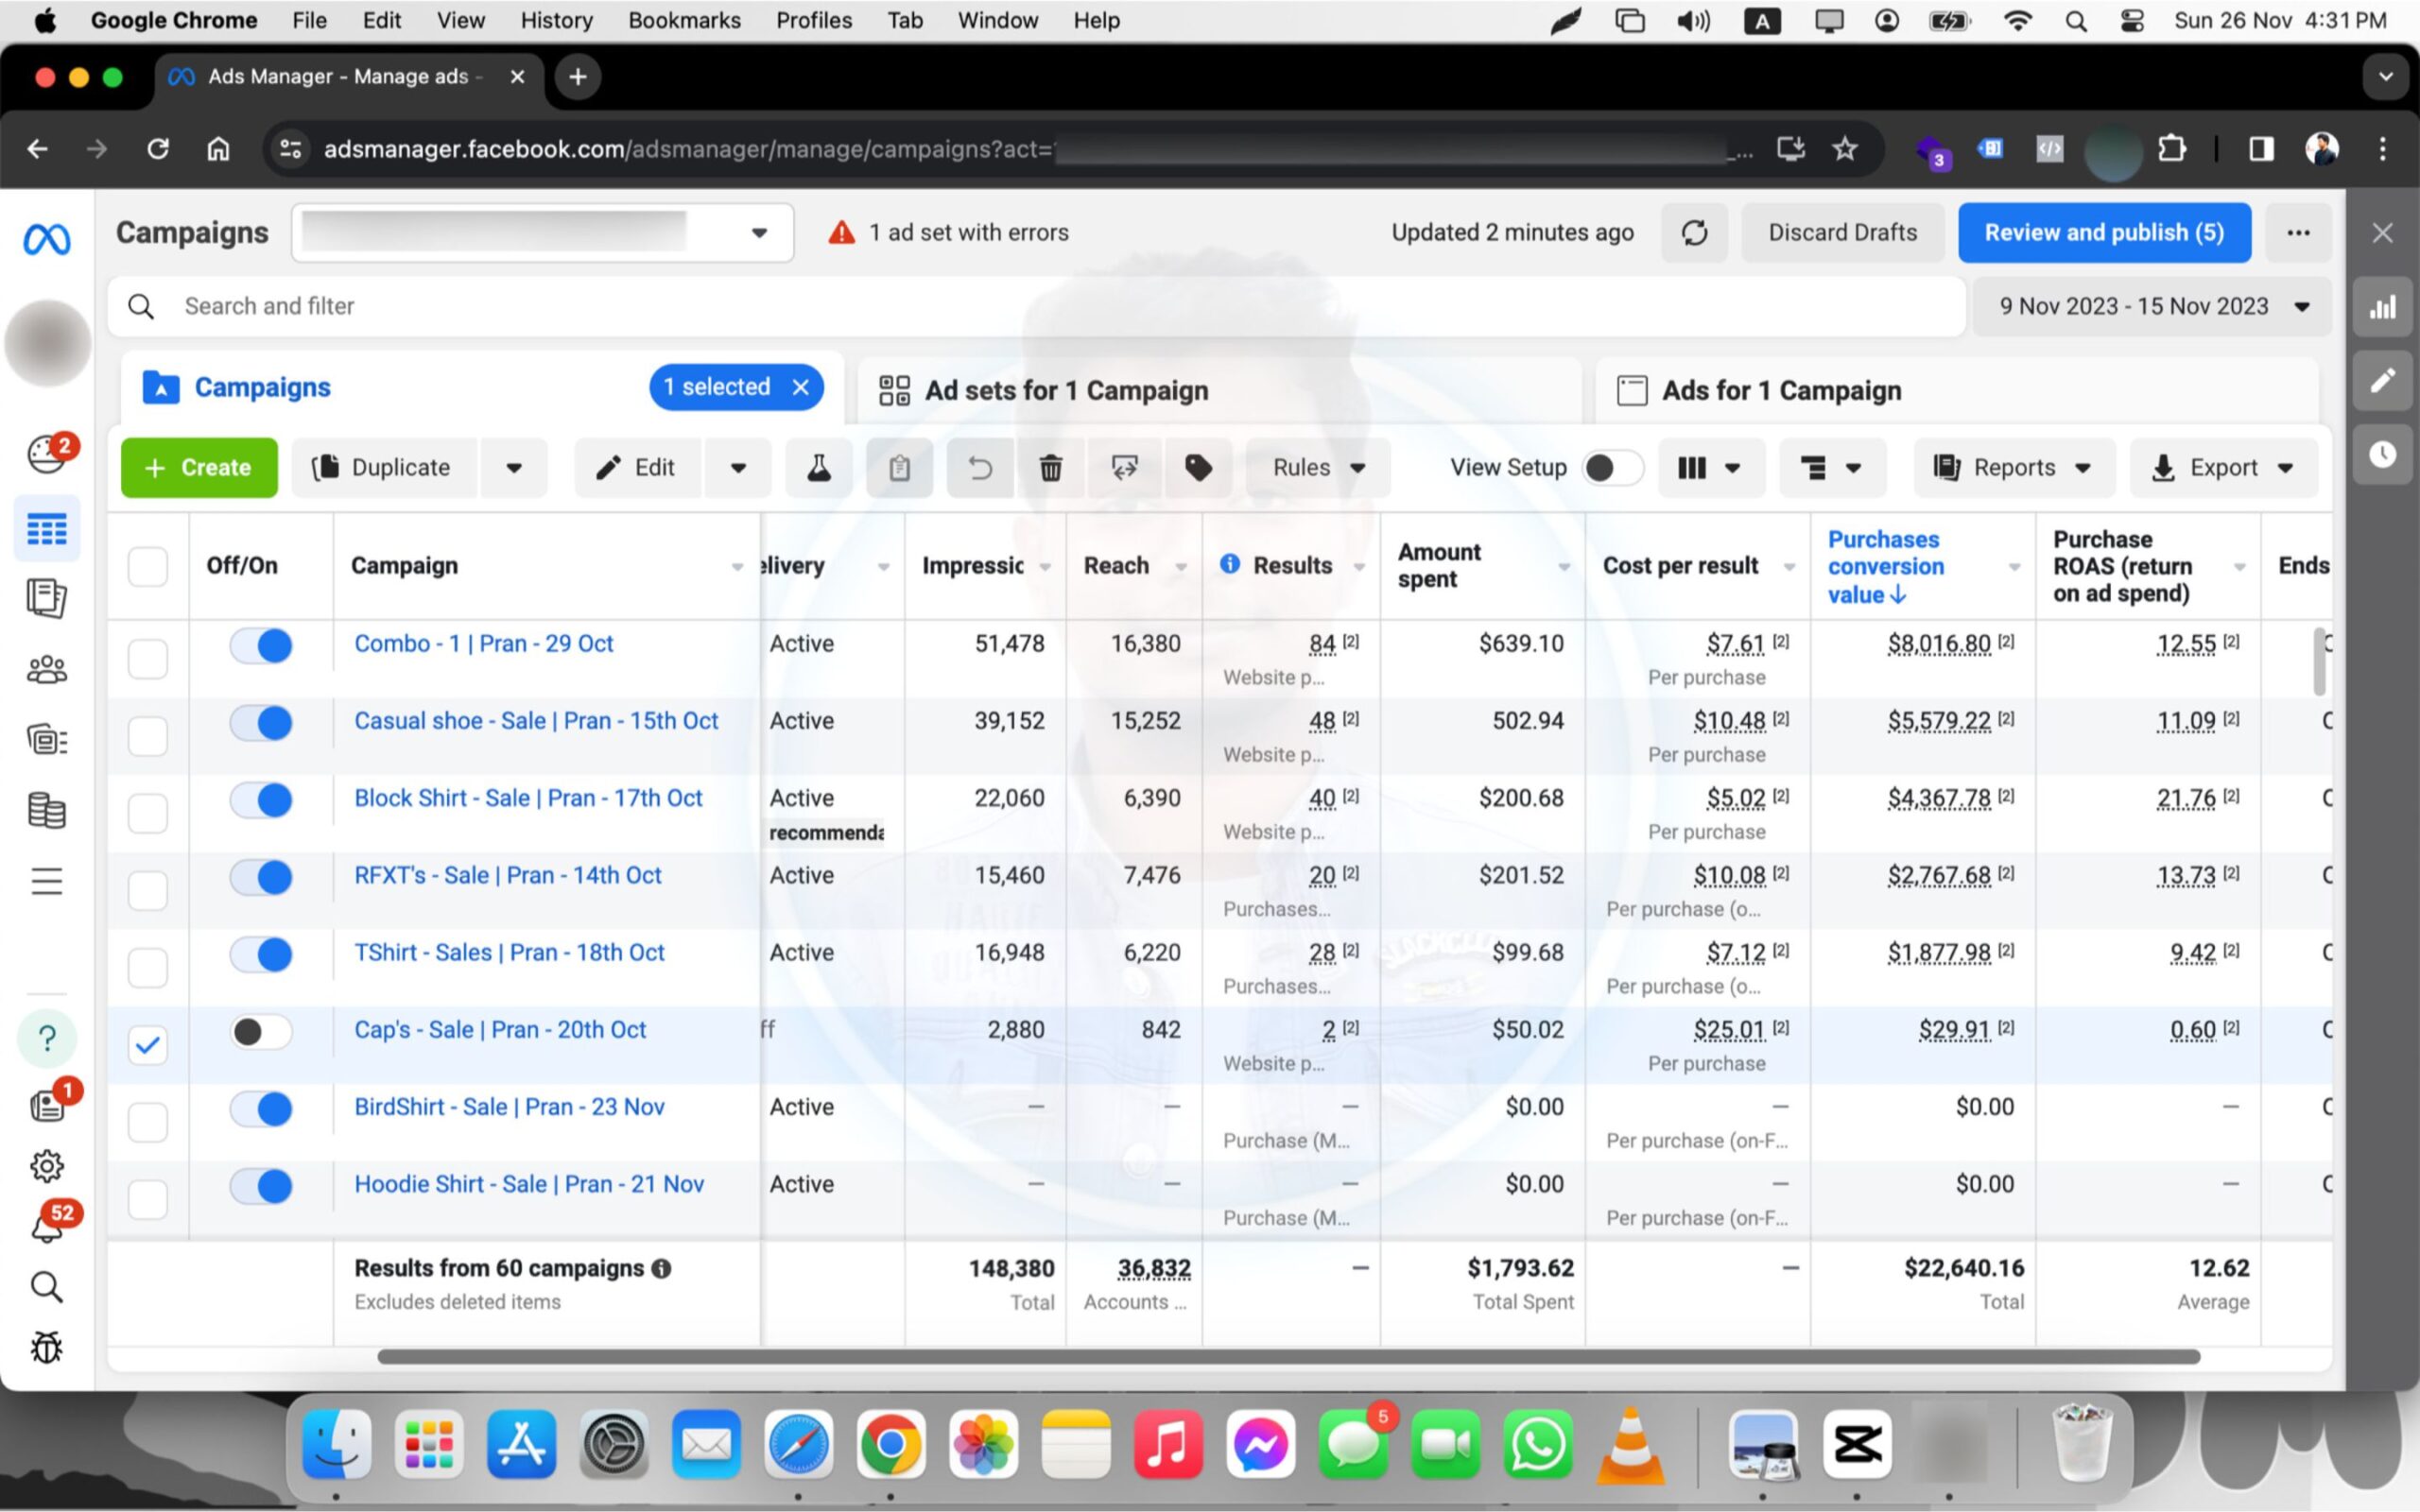
Task: Click Review and publish (5) button
Action: pyautogui.click(x=2104, y=233)
